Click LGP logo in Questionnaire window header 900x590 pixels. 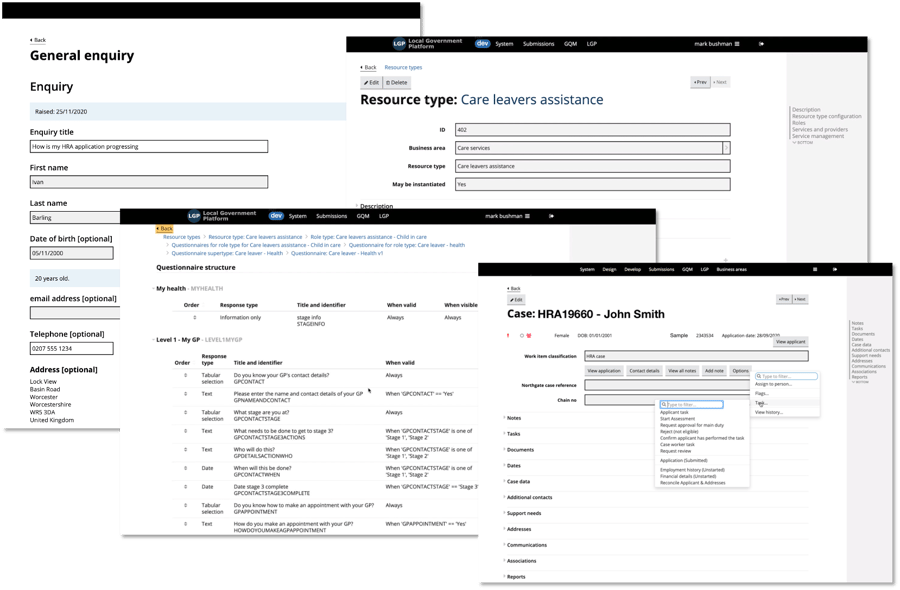pyautogui.click(x=194, y=216)
